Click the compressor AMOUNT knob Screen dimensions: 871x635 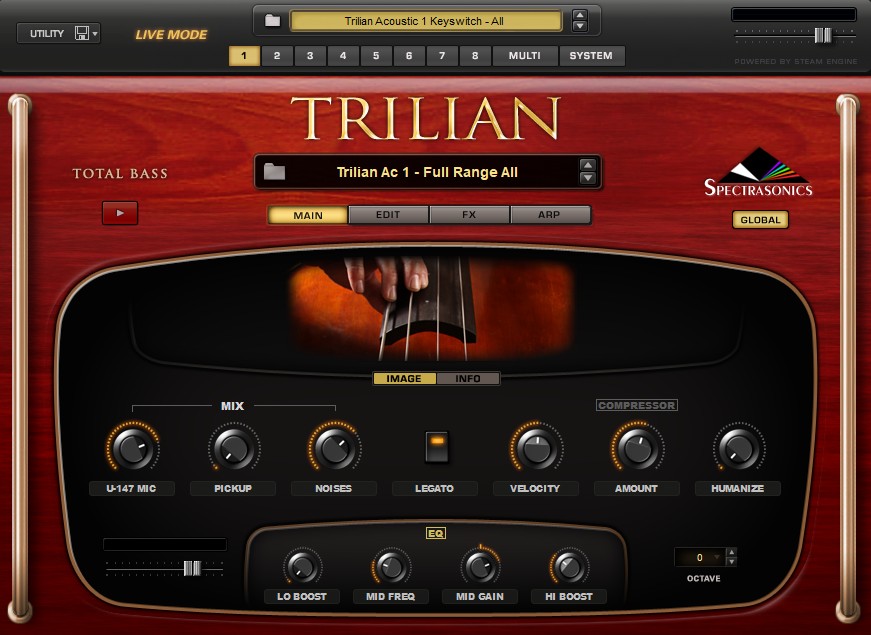[x=638, y=448]
